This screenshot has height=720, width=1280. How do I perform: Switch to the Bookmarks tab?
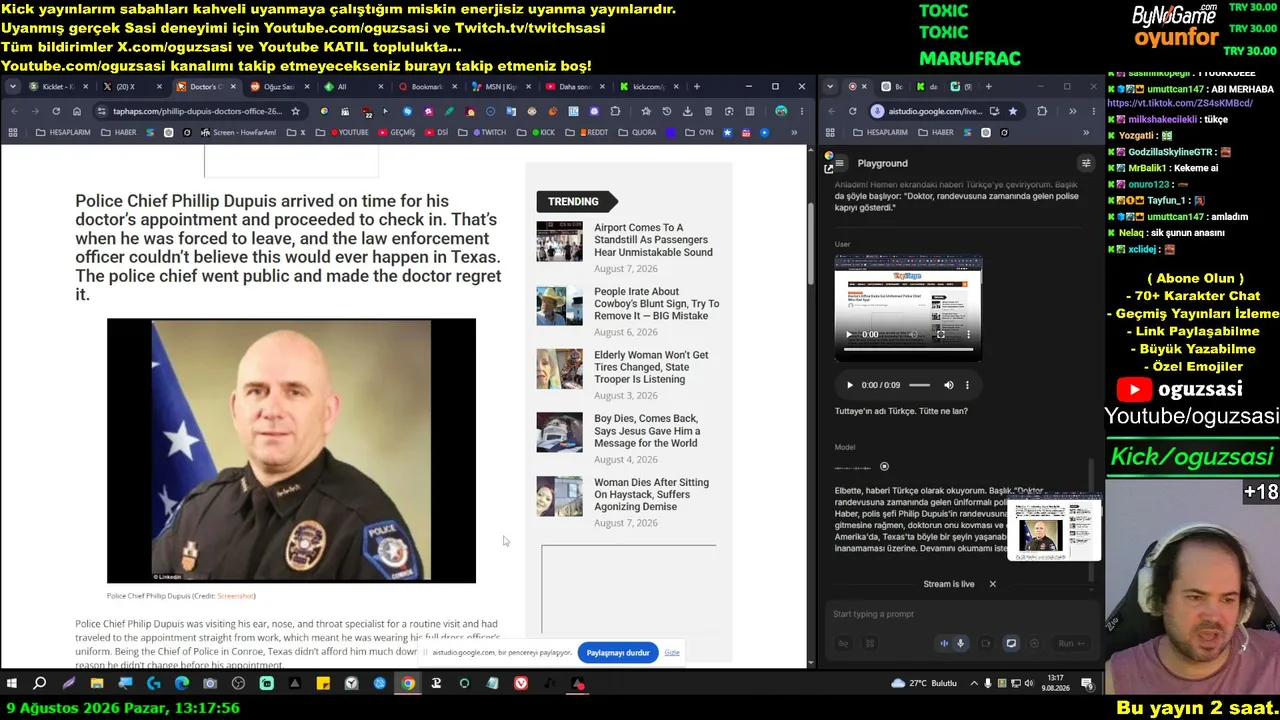[x=427, y=87]
